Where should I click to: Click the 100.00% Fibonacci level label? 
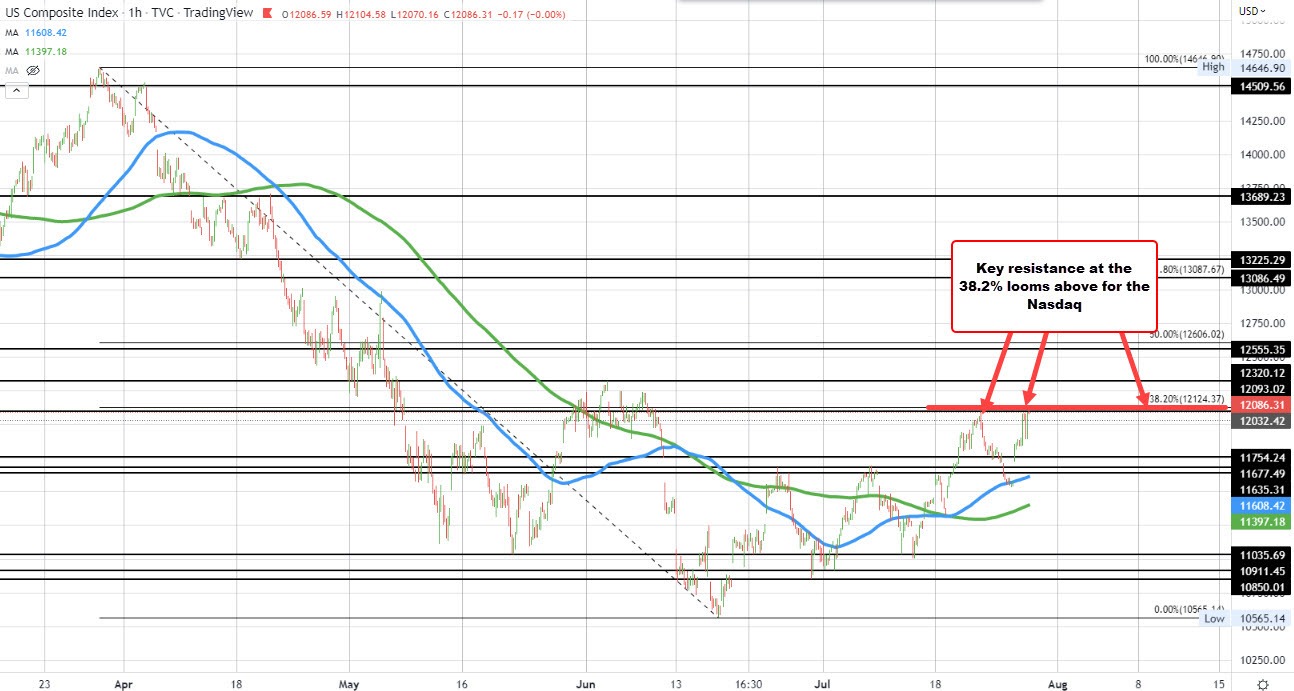pos(1185,59)
